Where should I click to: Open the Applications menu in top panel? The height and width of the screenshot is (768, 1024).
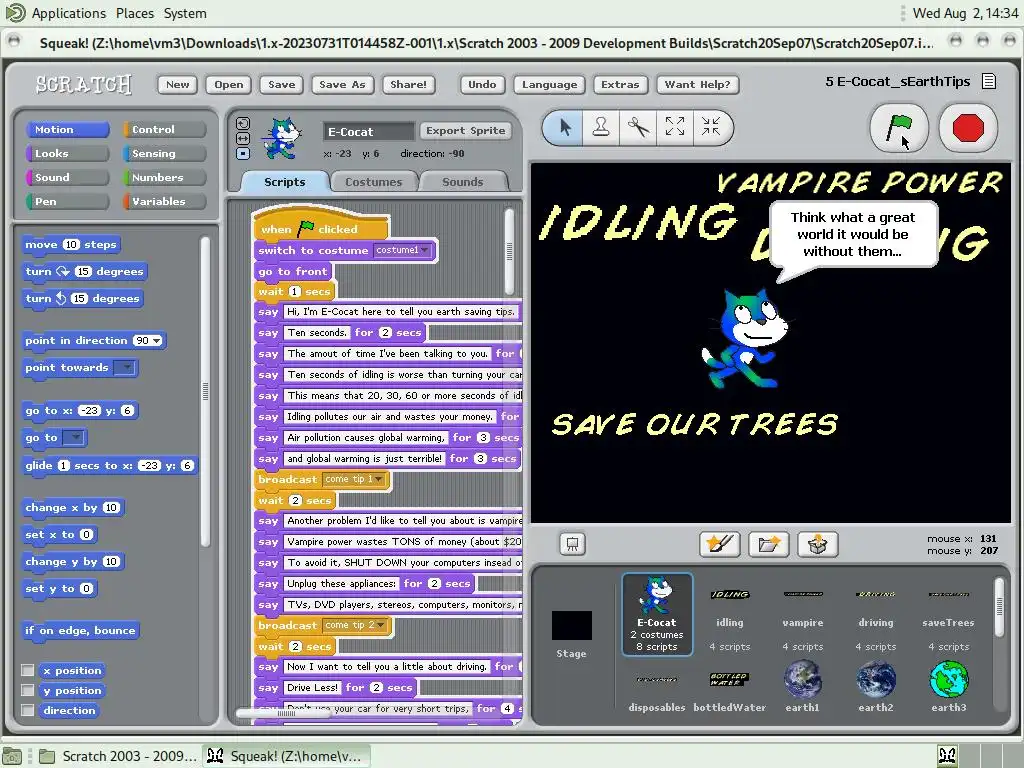coord(69,13)
